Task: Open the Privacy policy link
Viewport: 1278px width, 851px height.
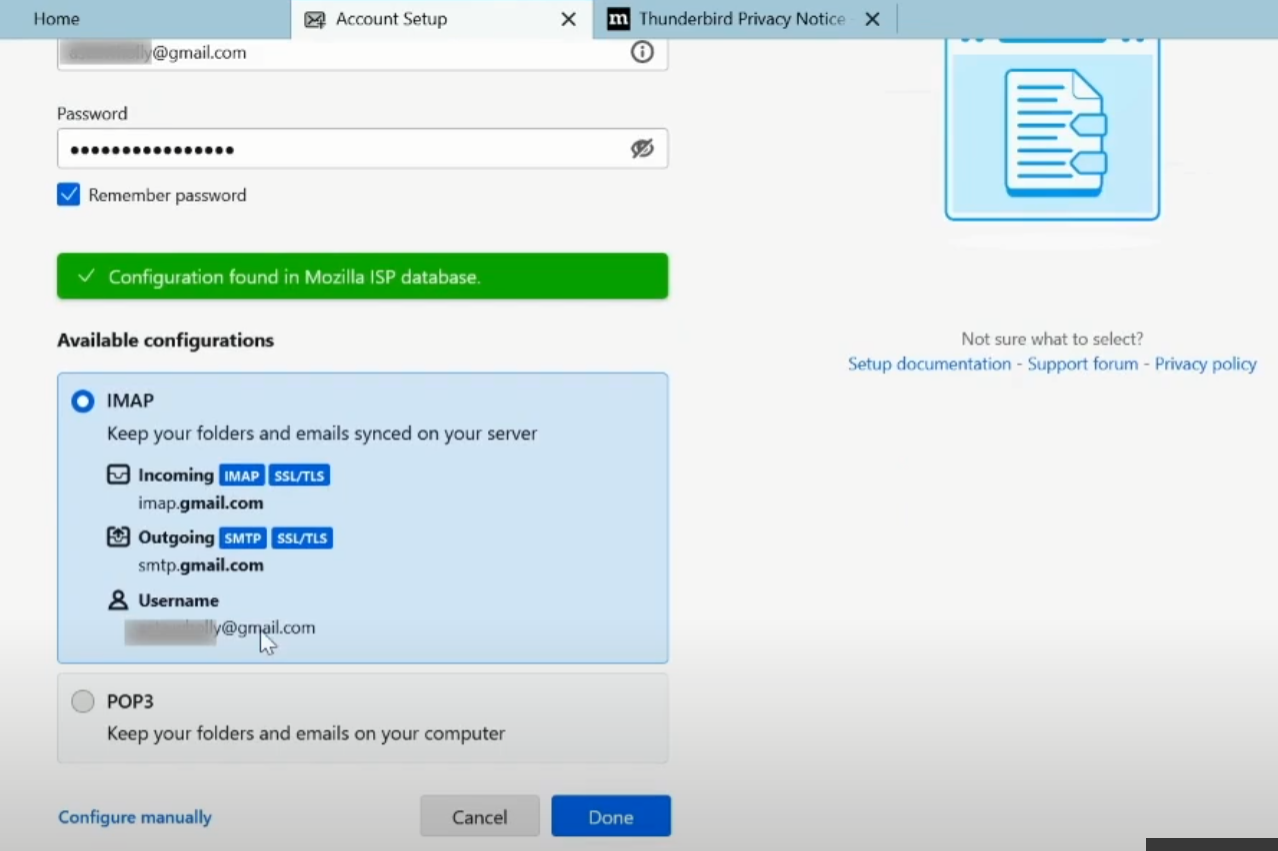Action: [1206, 364]
